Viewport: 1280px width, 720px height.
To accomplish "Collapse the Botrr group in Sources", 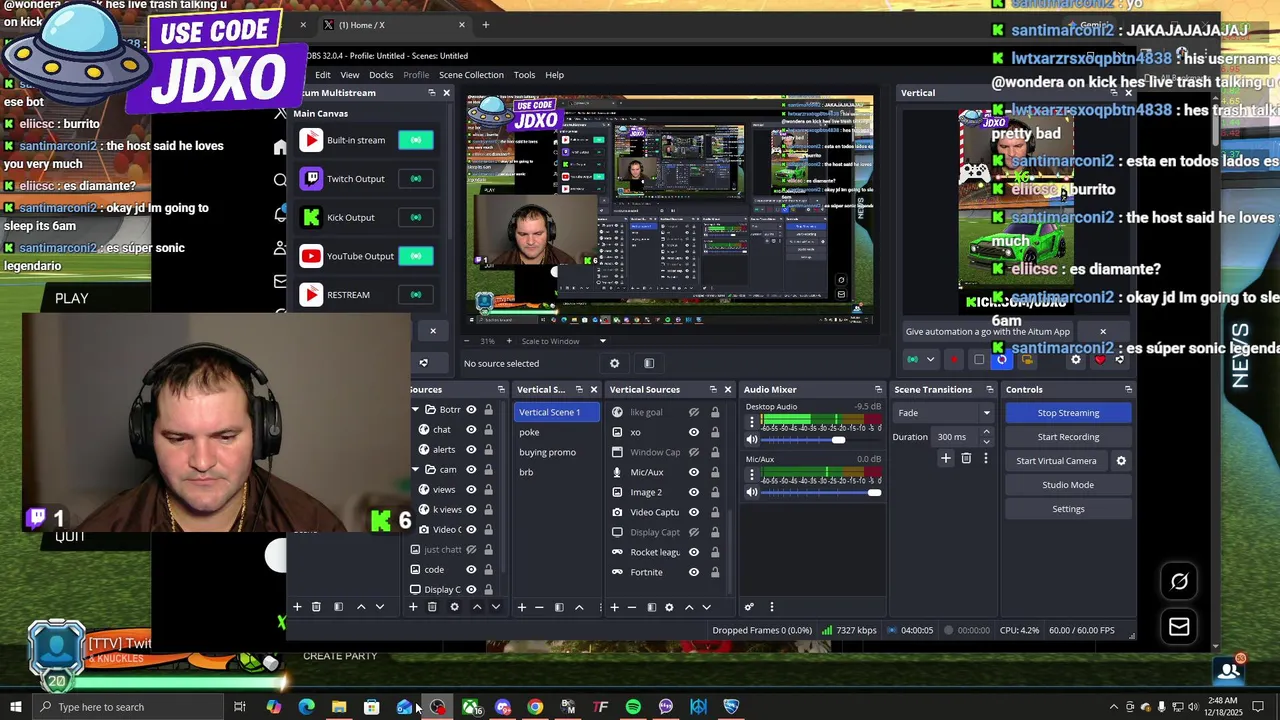I will click(x=416, y=409).
